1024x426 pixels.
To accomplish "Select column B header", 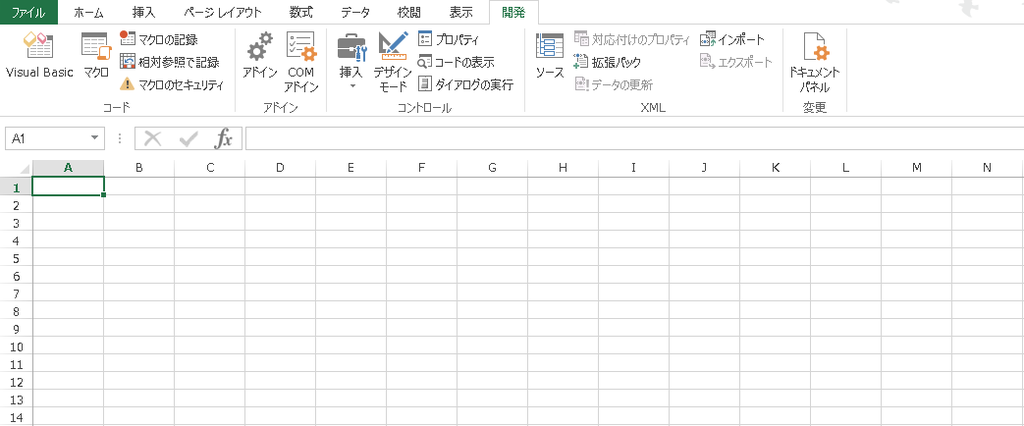I will (x=139, y=168).
